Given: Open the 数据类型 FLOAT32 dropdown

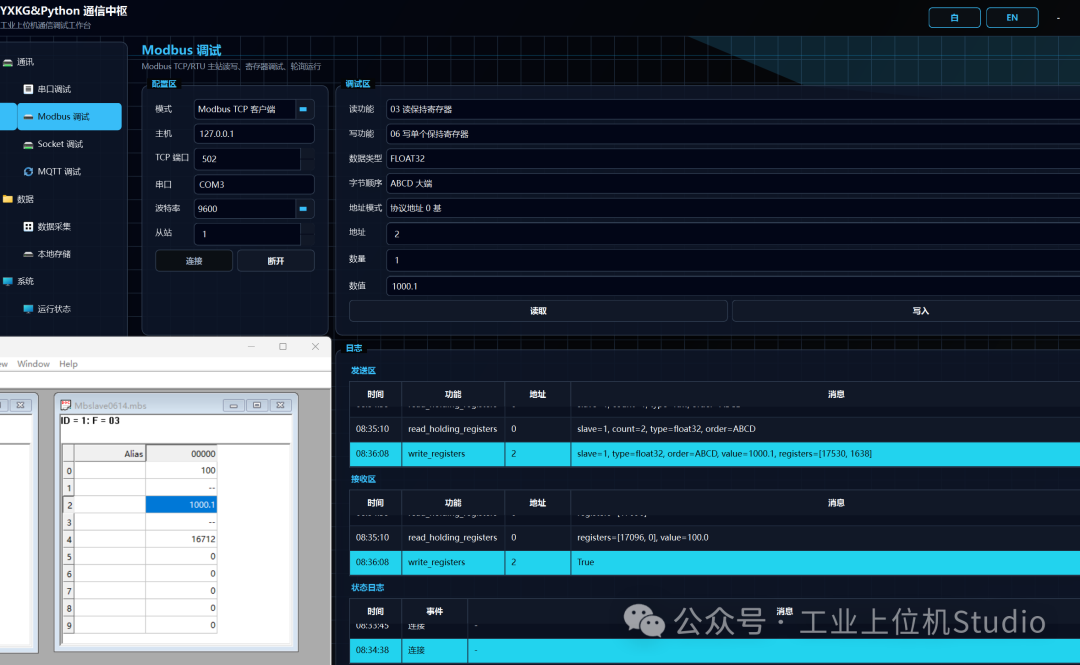Looking at the screenshot, I should click(733, 158).
